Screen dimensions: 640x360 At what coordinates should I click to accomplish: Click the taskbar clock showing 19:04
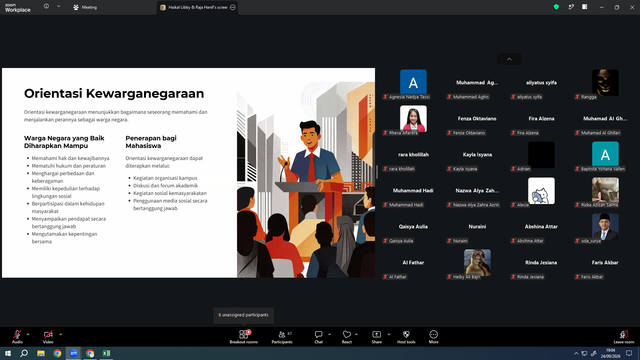[610, 353]
